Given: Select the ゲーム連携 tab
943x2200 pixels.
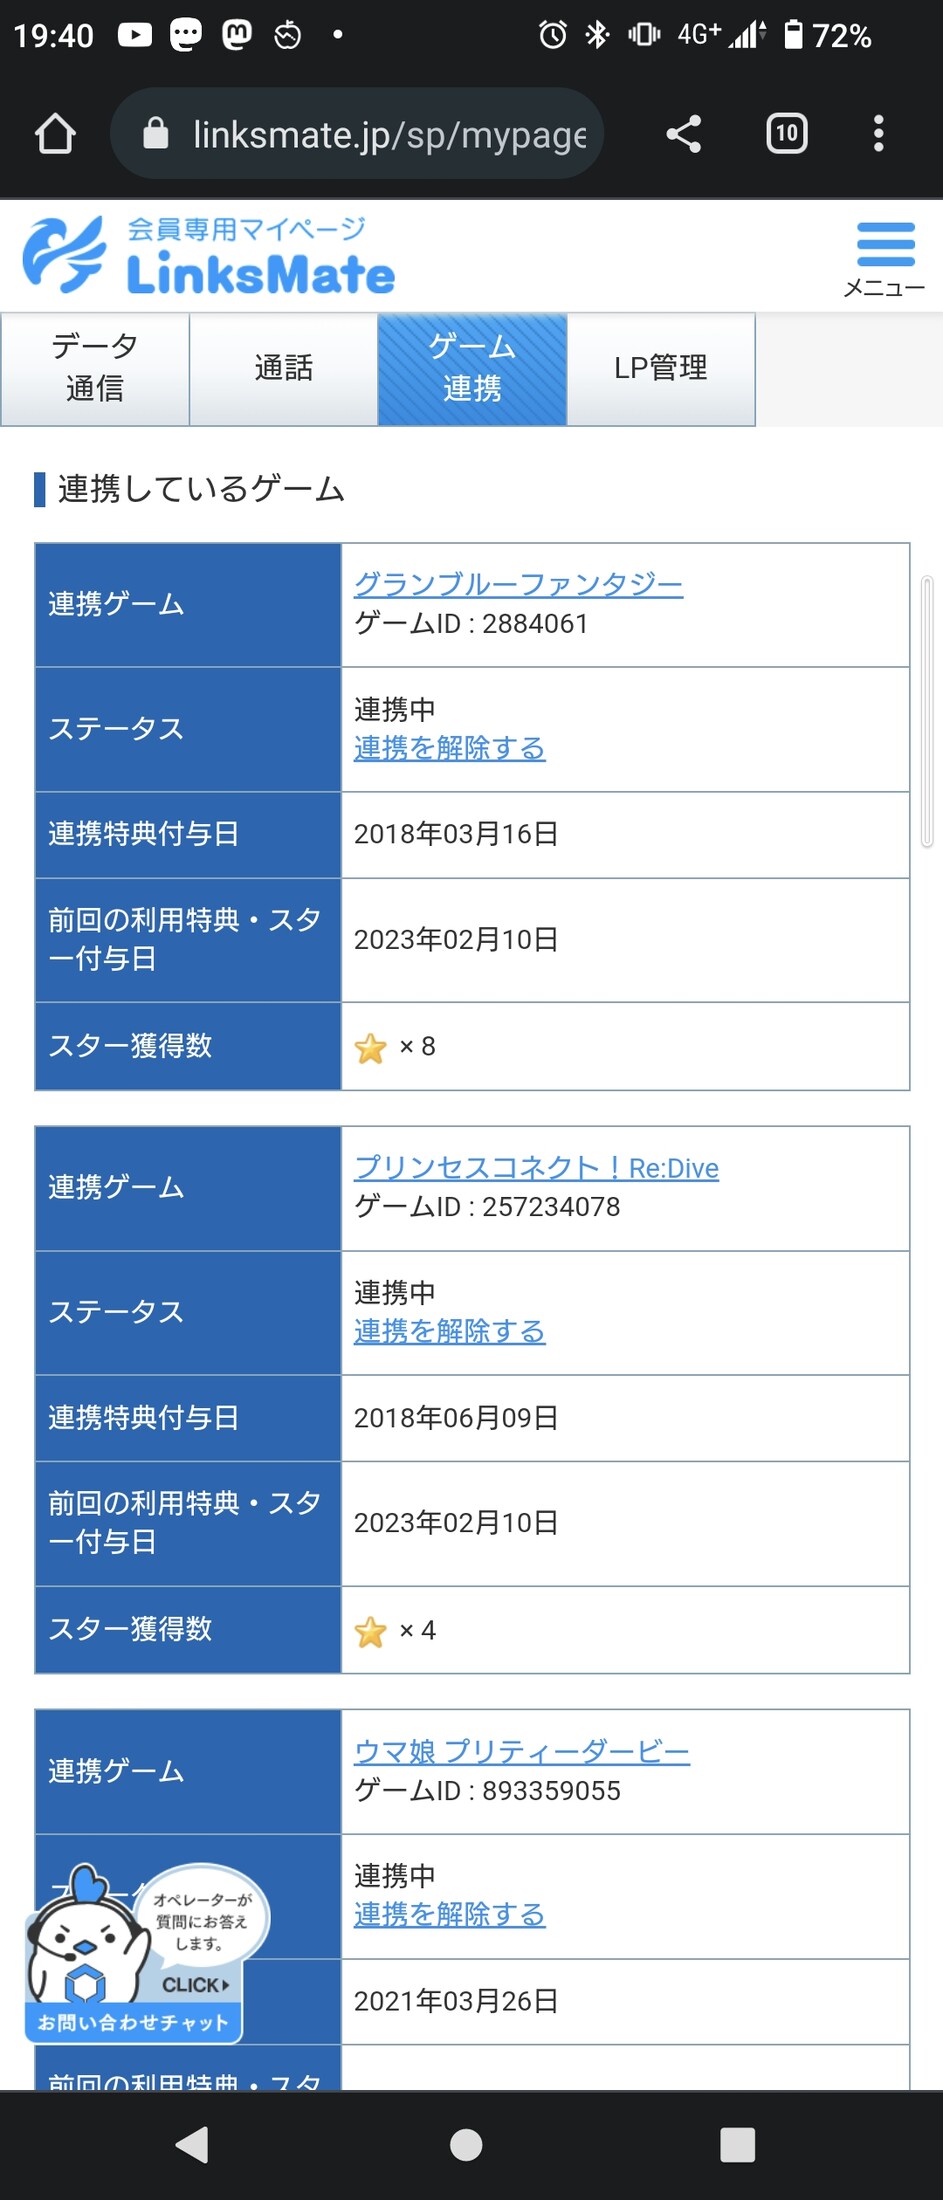Looking at the screenshot, I should [472, 368].
